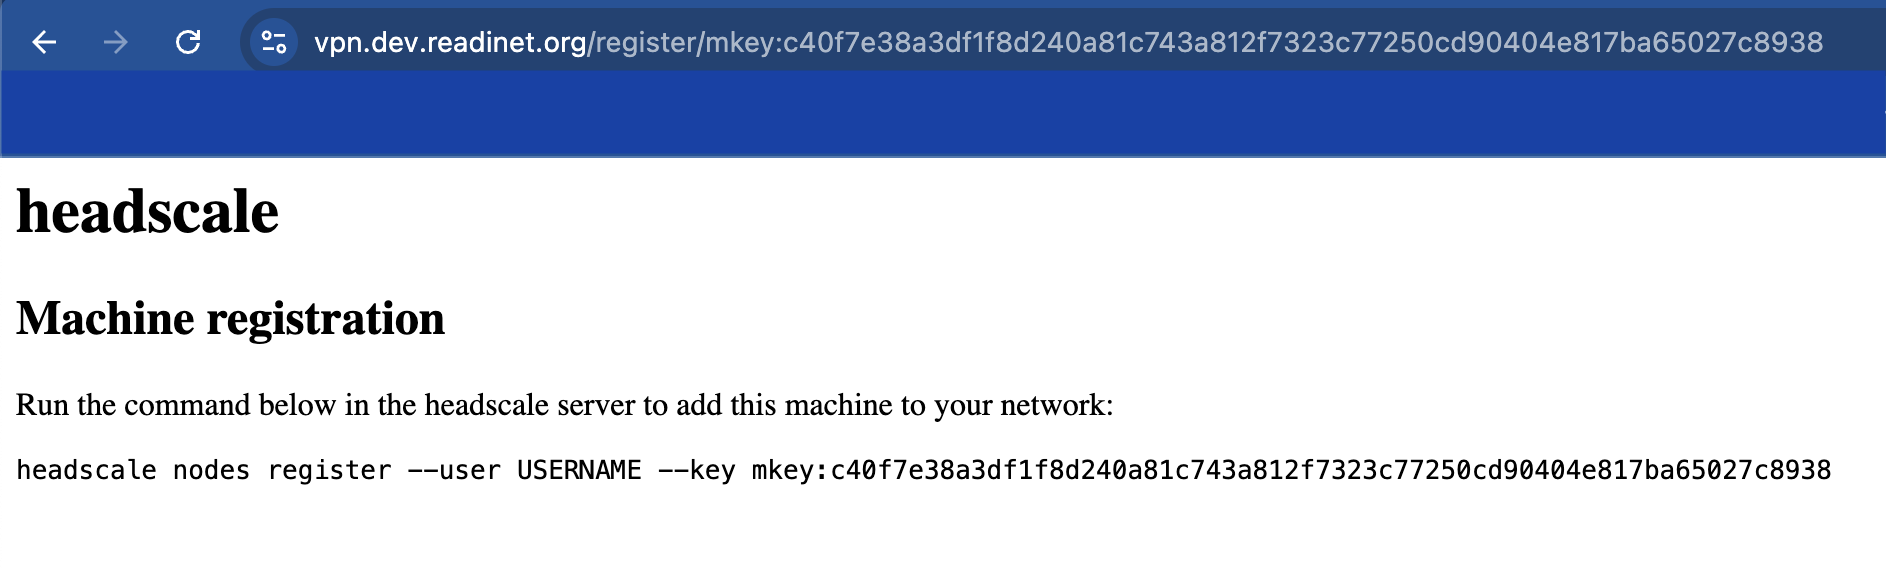This screenshot has height=568, width=1886.
Task: Go back to the previous page
Action: (x=44, y=42)
